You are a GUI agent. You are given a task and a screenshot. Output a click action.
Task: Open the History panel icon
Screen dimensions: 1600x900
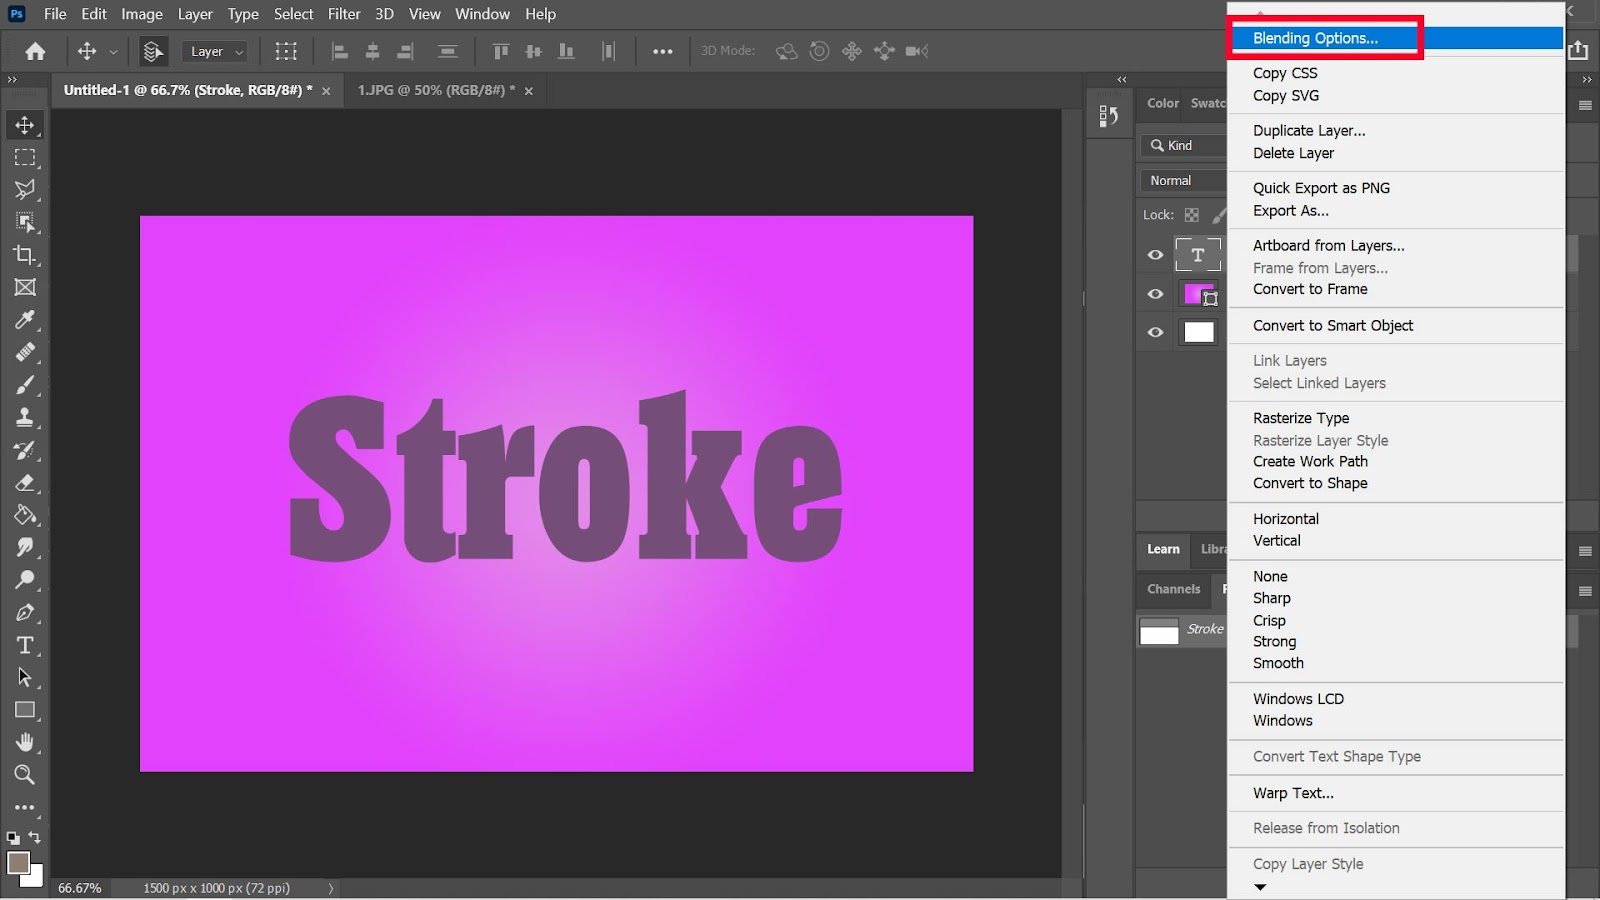1109,116
